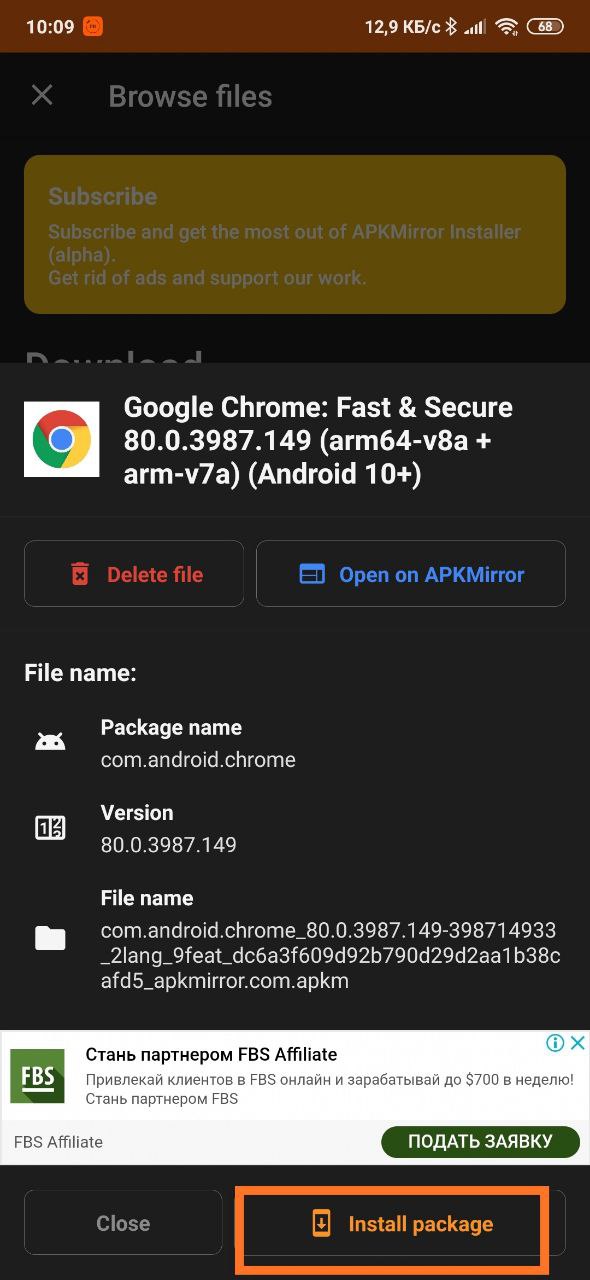The image size is (590, 1280).
Task: Tap the version number icon
Action: 50,828
